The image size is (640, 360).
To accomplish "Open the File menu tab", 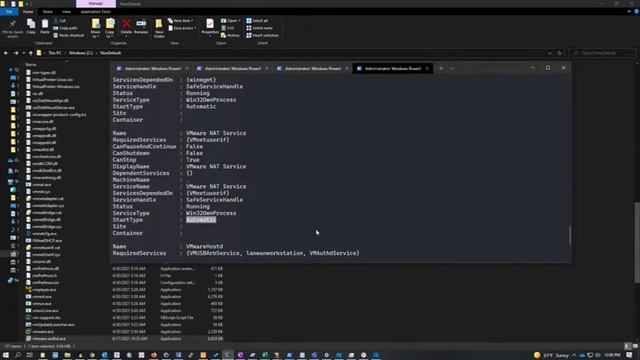I will coord(9,12).
